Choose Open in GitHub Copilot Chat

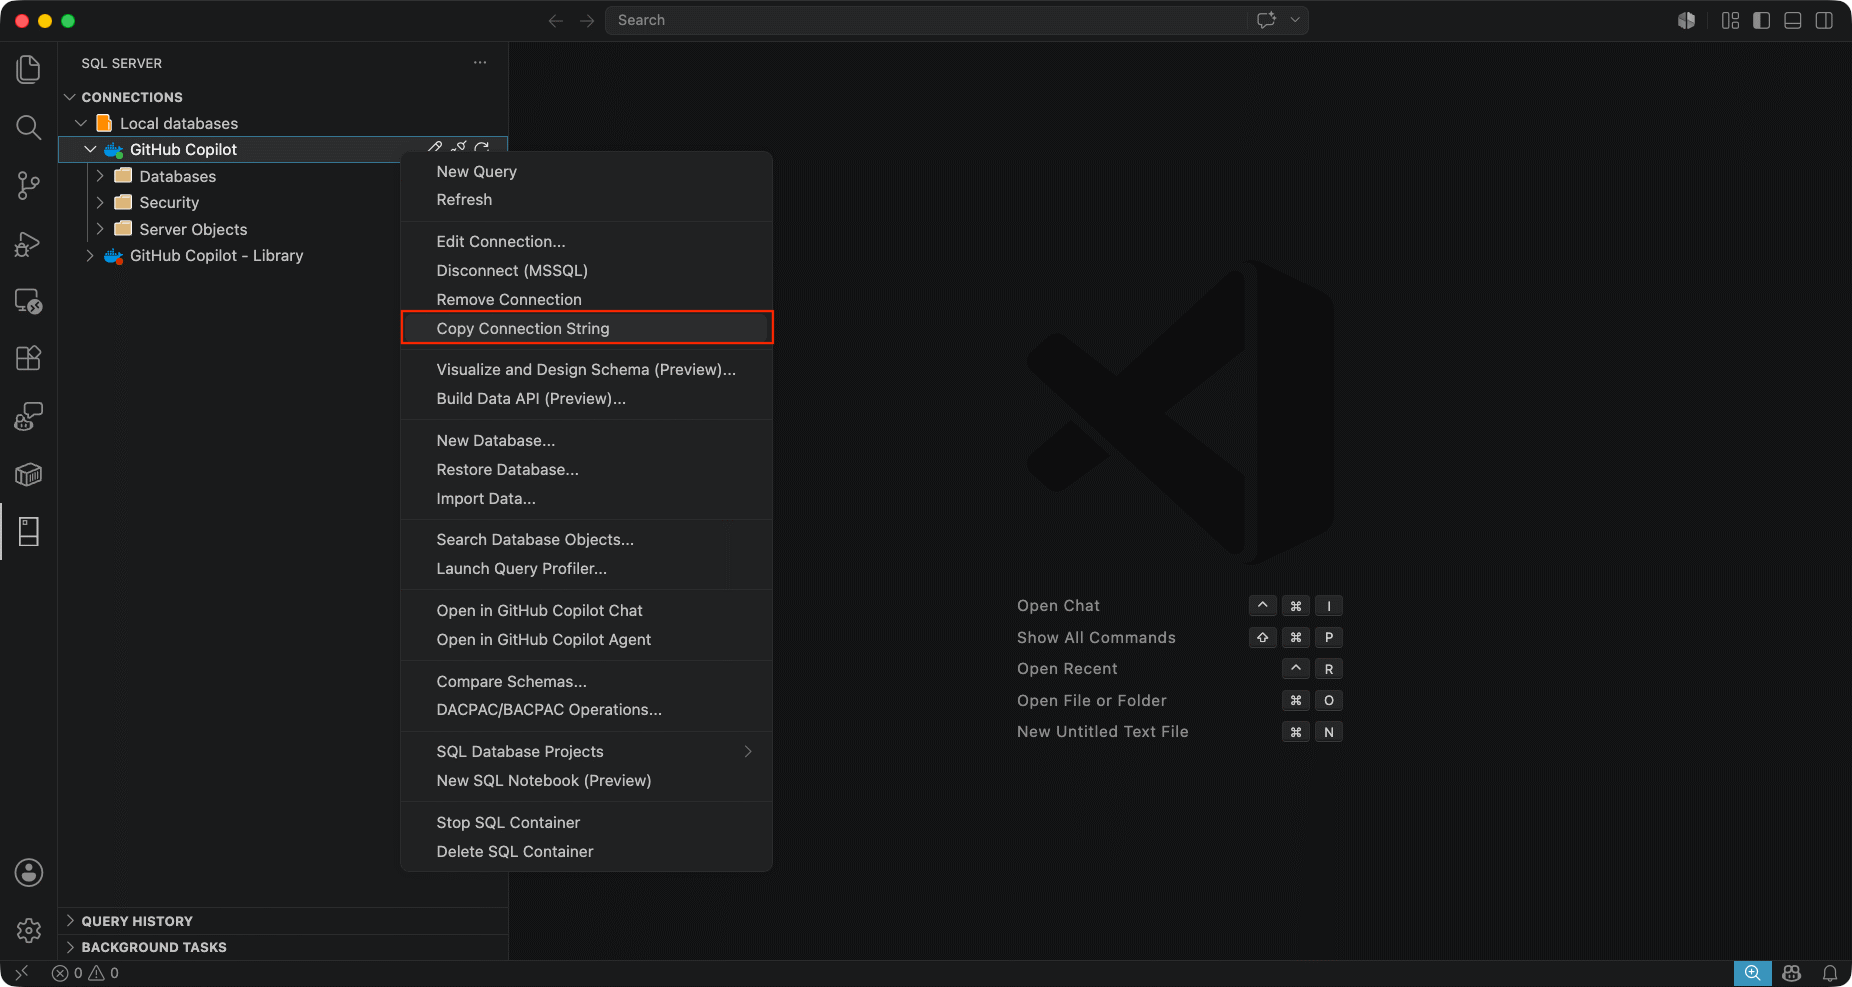pyautogui.click(x=587, y=611)
